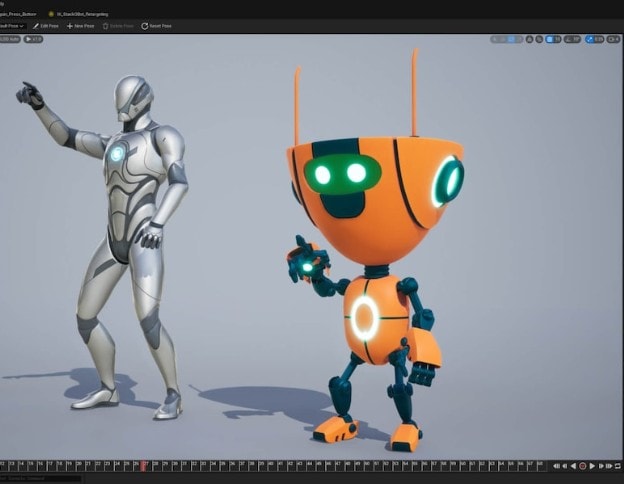The image size is (624, 484).
Task: Open the LOD Auto viewport menu
Action: [x=10, y=39]
